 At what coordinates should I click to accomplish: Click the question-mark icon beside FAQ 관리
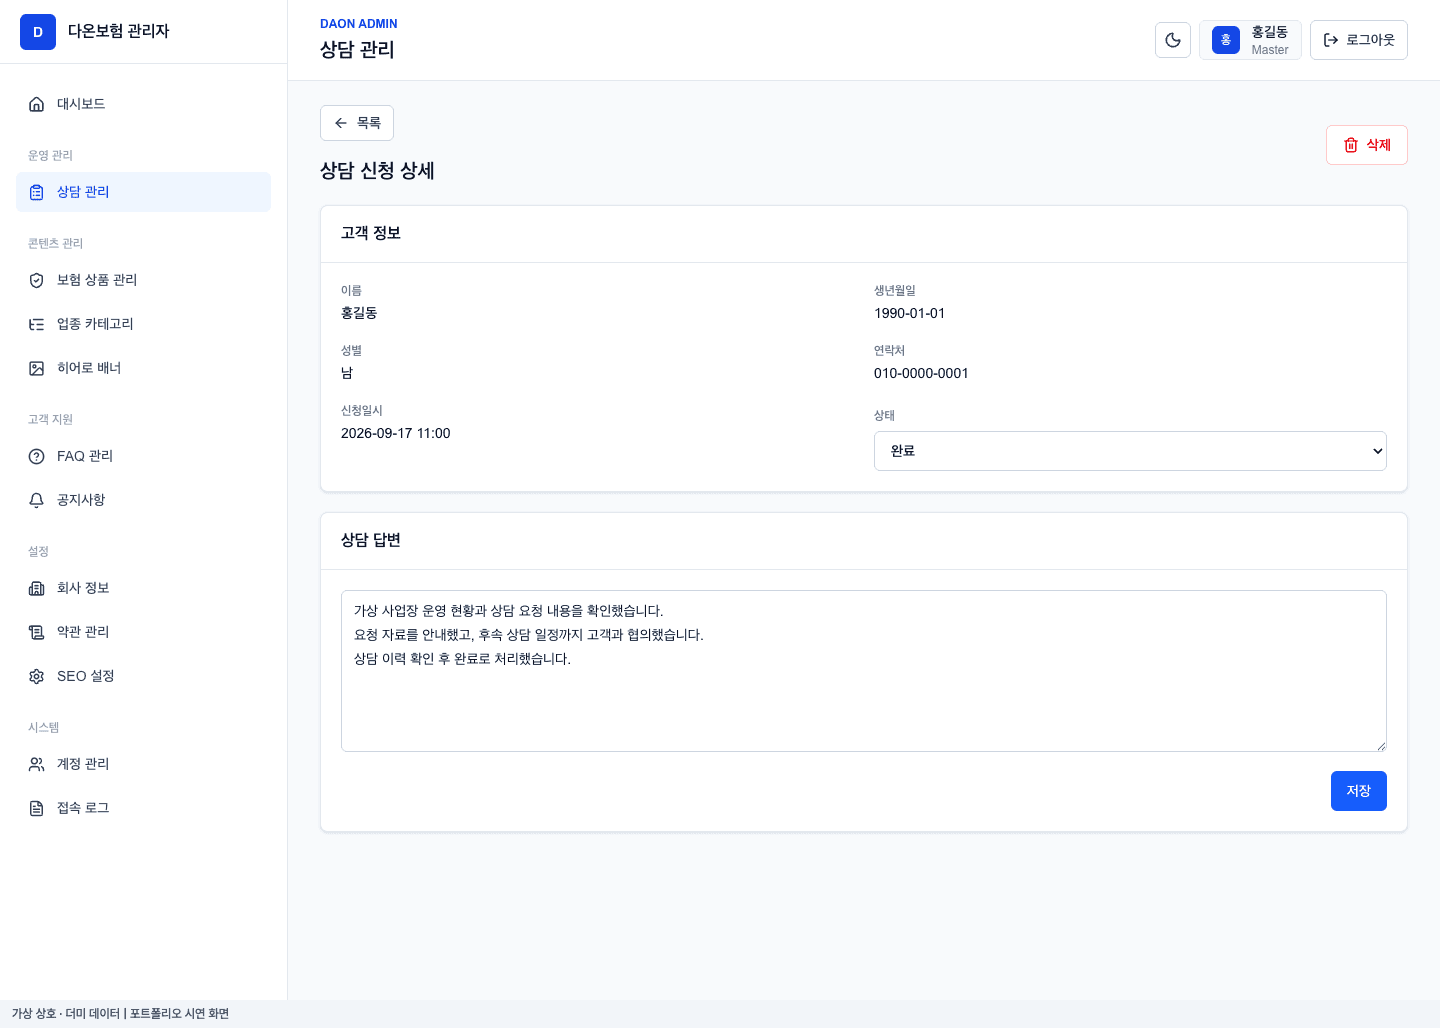tap(37, 456)
